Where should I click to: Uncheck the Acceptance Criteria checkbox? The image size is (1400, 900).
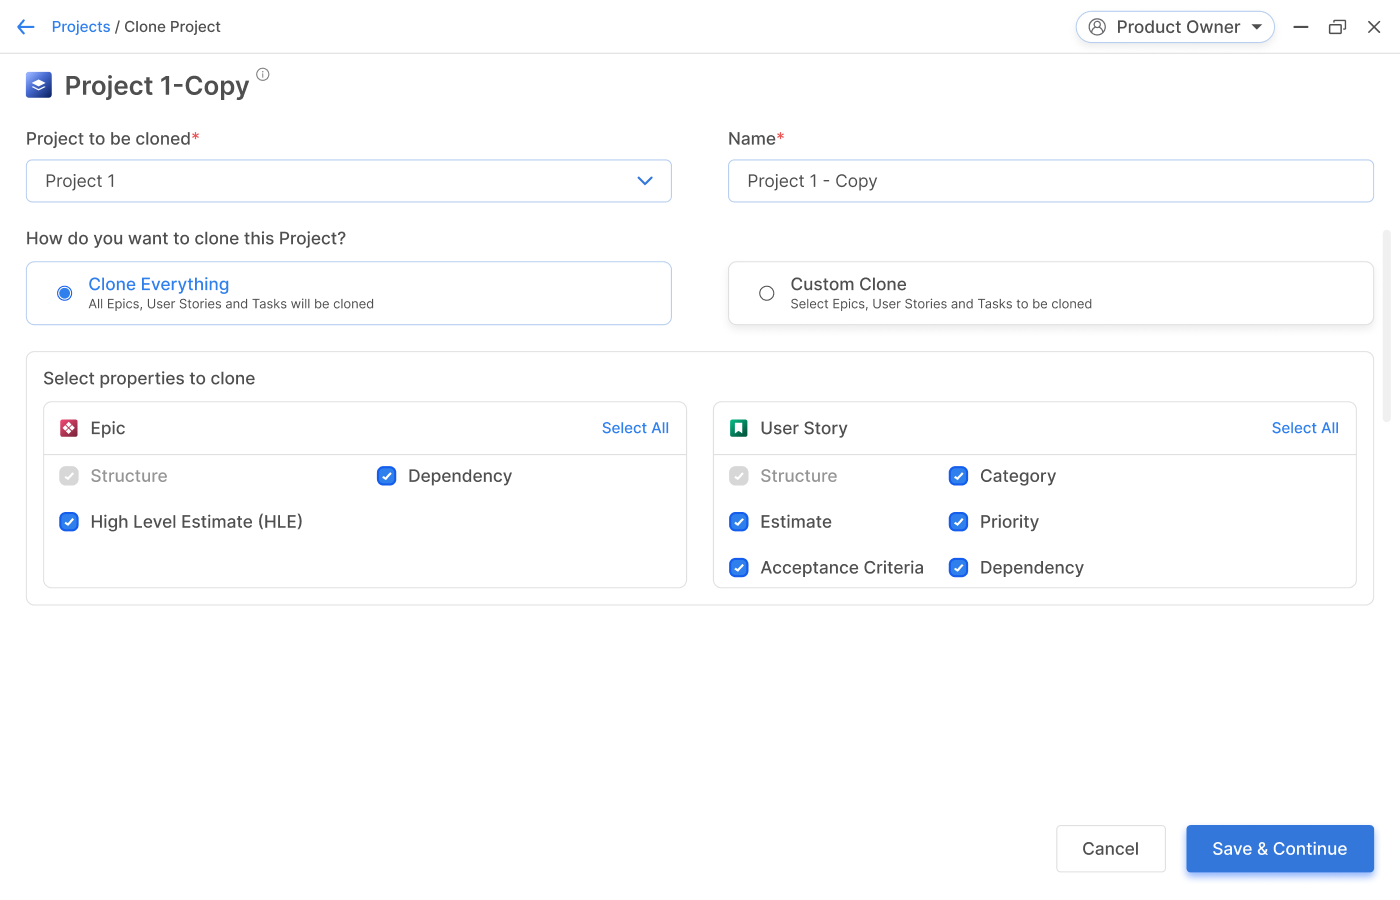[739, 568]
